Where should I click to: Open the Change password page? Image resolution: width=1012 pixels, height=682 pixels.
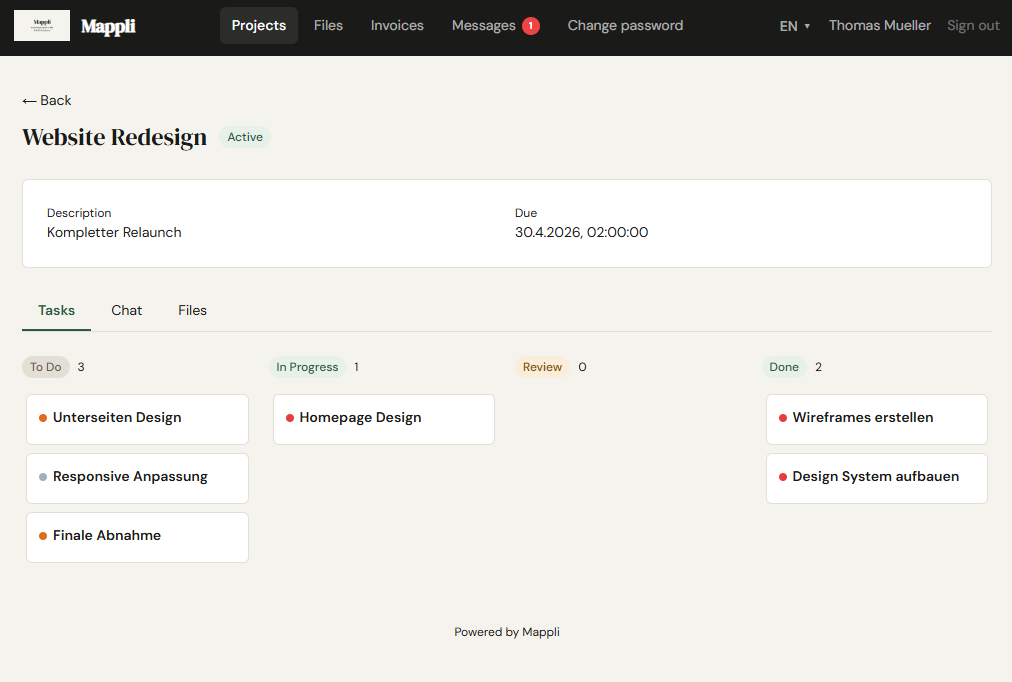(625, 25)
